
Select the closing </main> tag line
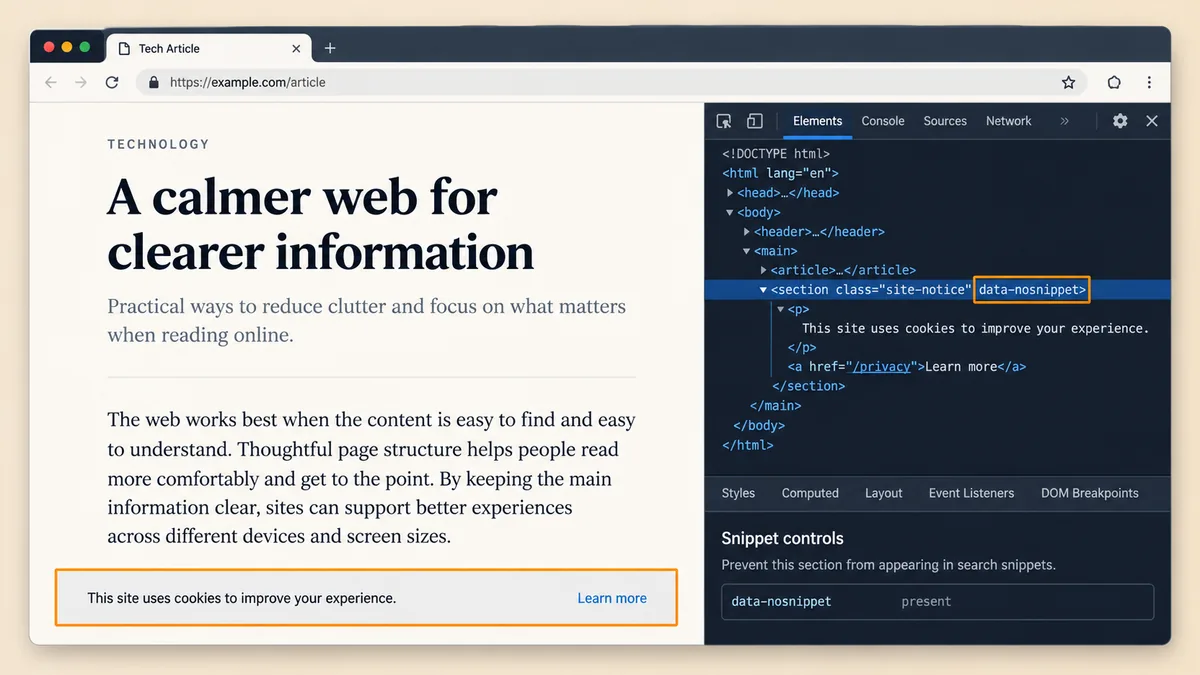[776, 406]
